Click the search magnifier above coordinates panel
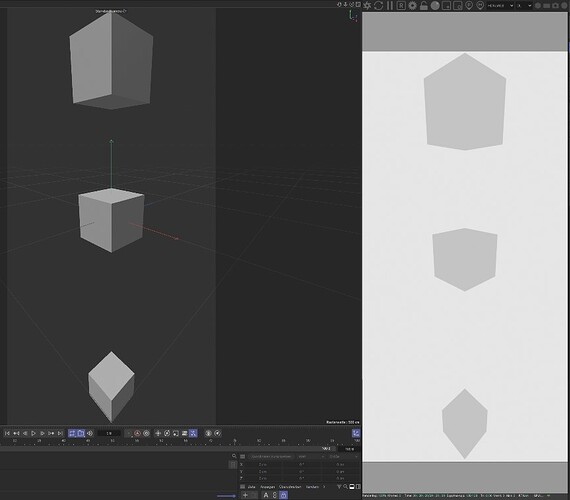 (234, 456)
